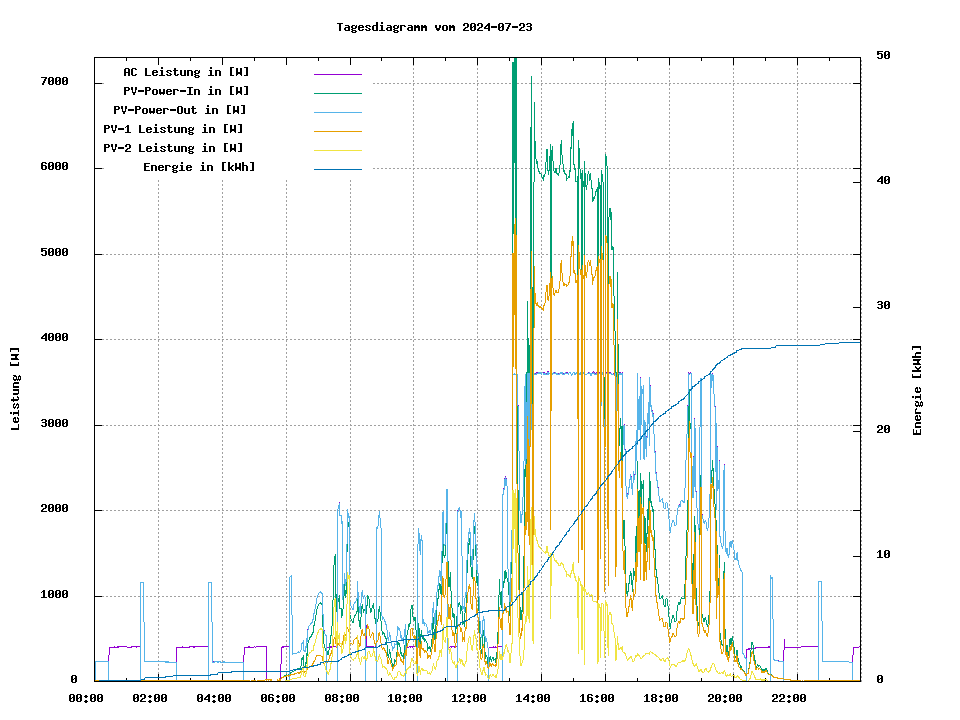Click the 4000 tick label on power axis

54,339
